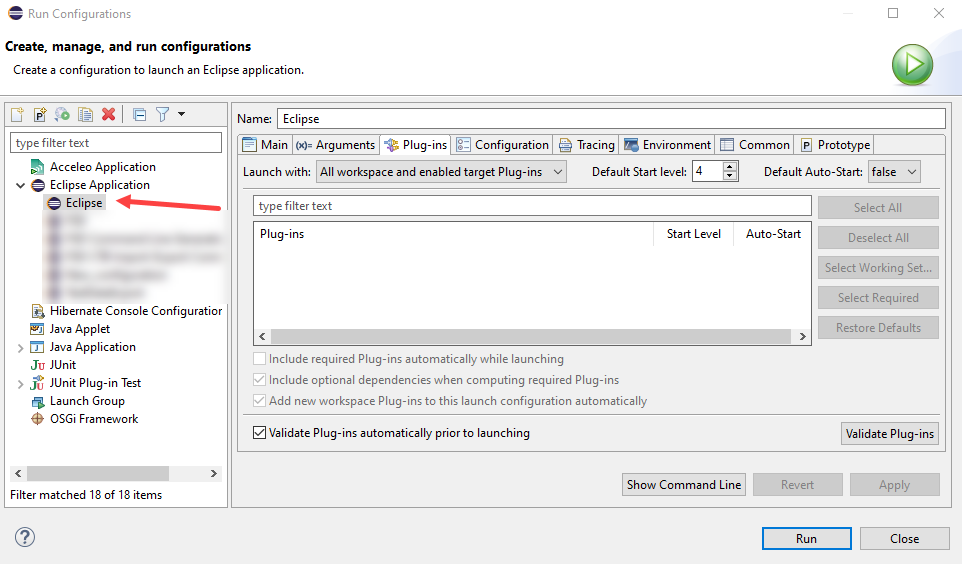Image resolution: width=962 pixels, height=564 pixels.
Task: Open the help question mark icon
Action: (x=25, y=537)
